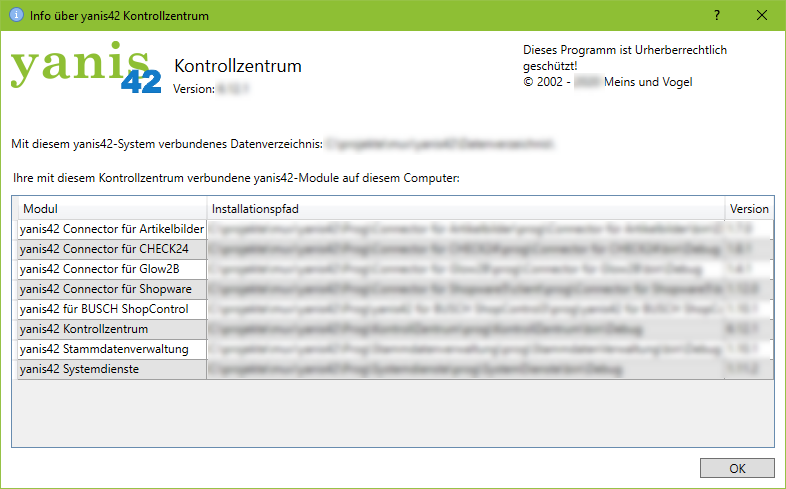Click the yanis42 logo

[x=86, y=67]
